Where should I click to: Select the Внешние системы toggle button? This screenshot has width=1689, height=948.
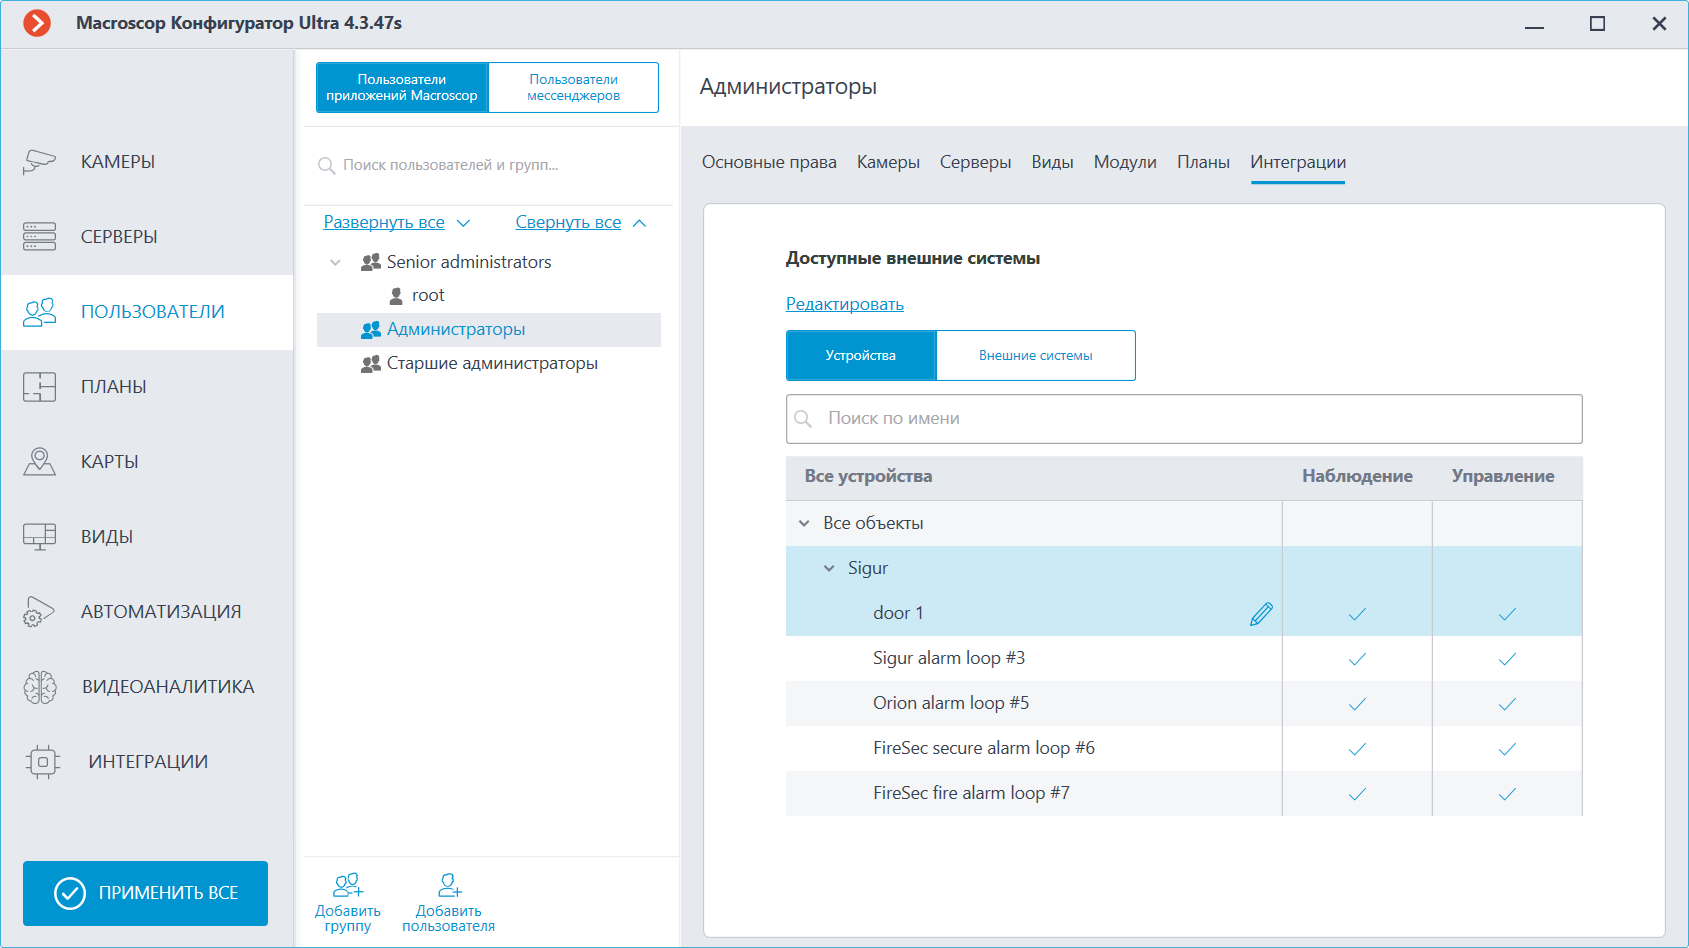coord(1035,355)
